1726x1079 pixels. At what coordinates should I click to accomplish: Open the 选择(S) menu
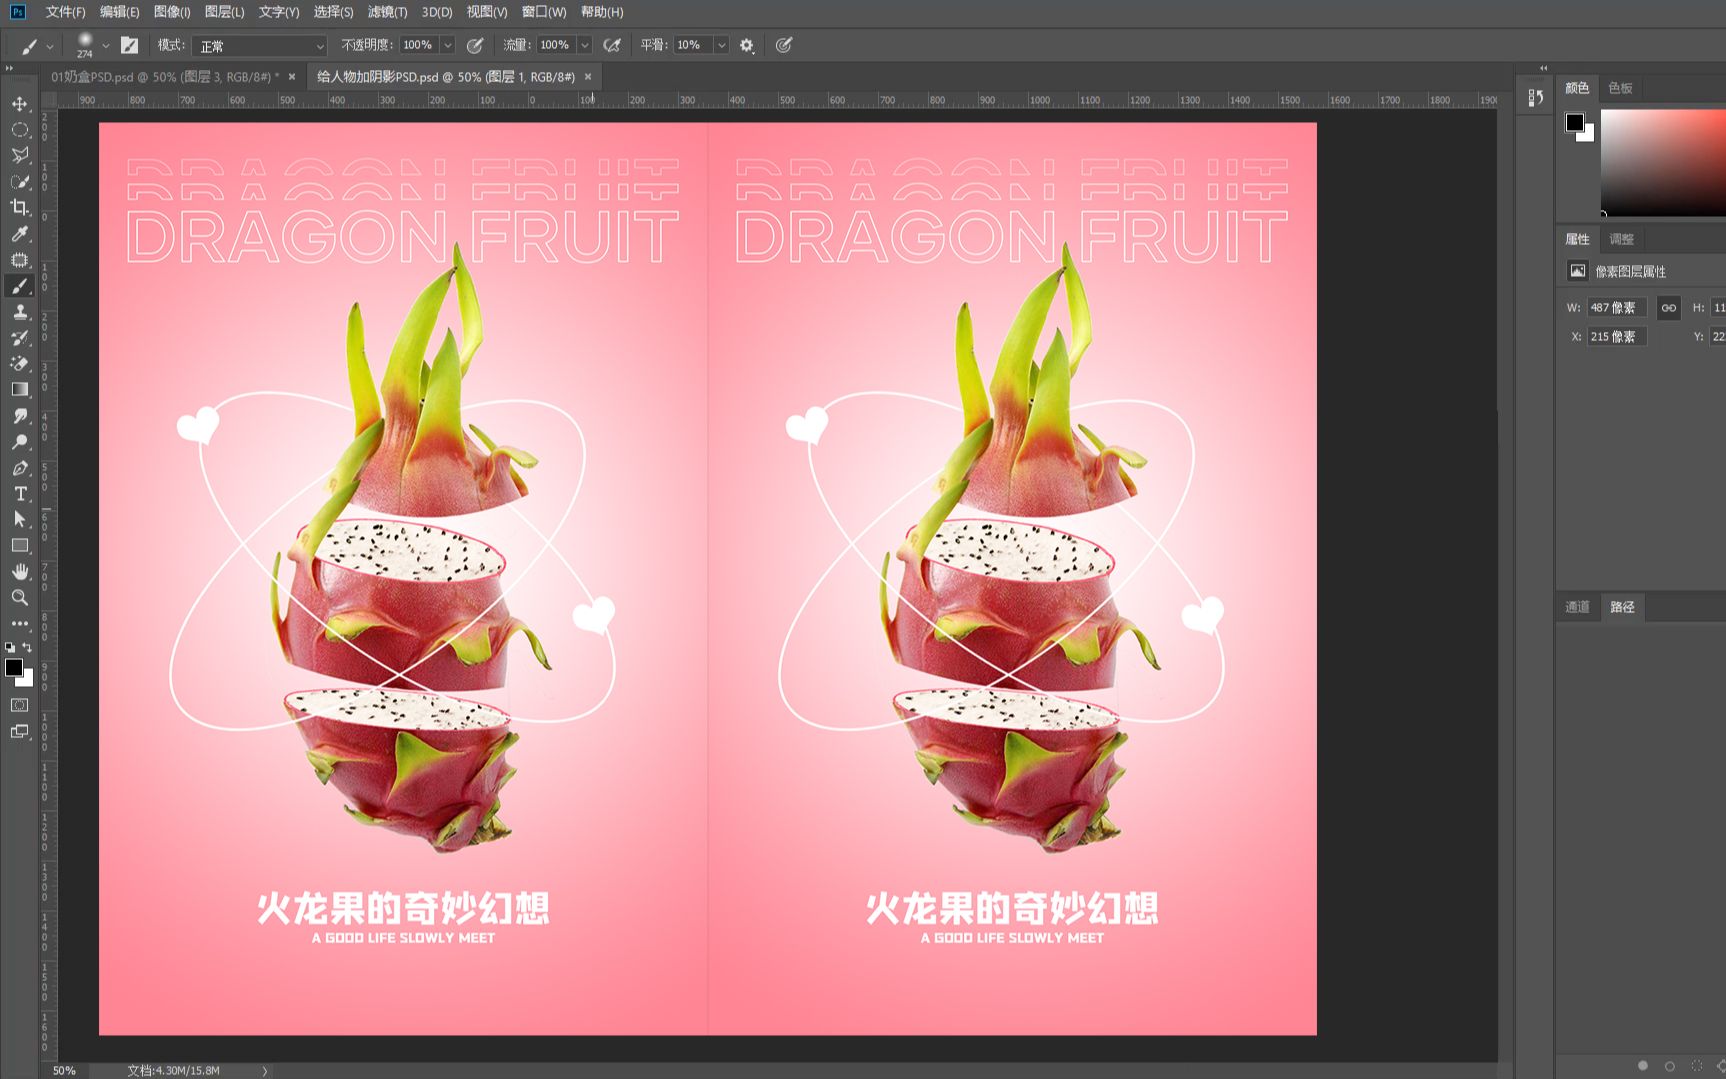tap(333, 12)
